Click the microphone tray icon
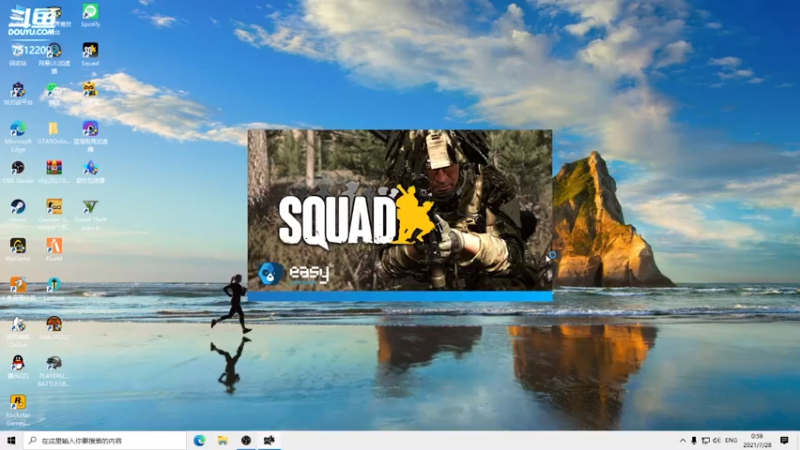Image resolution: width=800 pixels, height=450 pixels. point(694,440)
